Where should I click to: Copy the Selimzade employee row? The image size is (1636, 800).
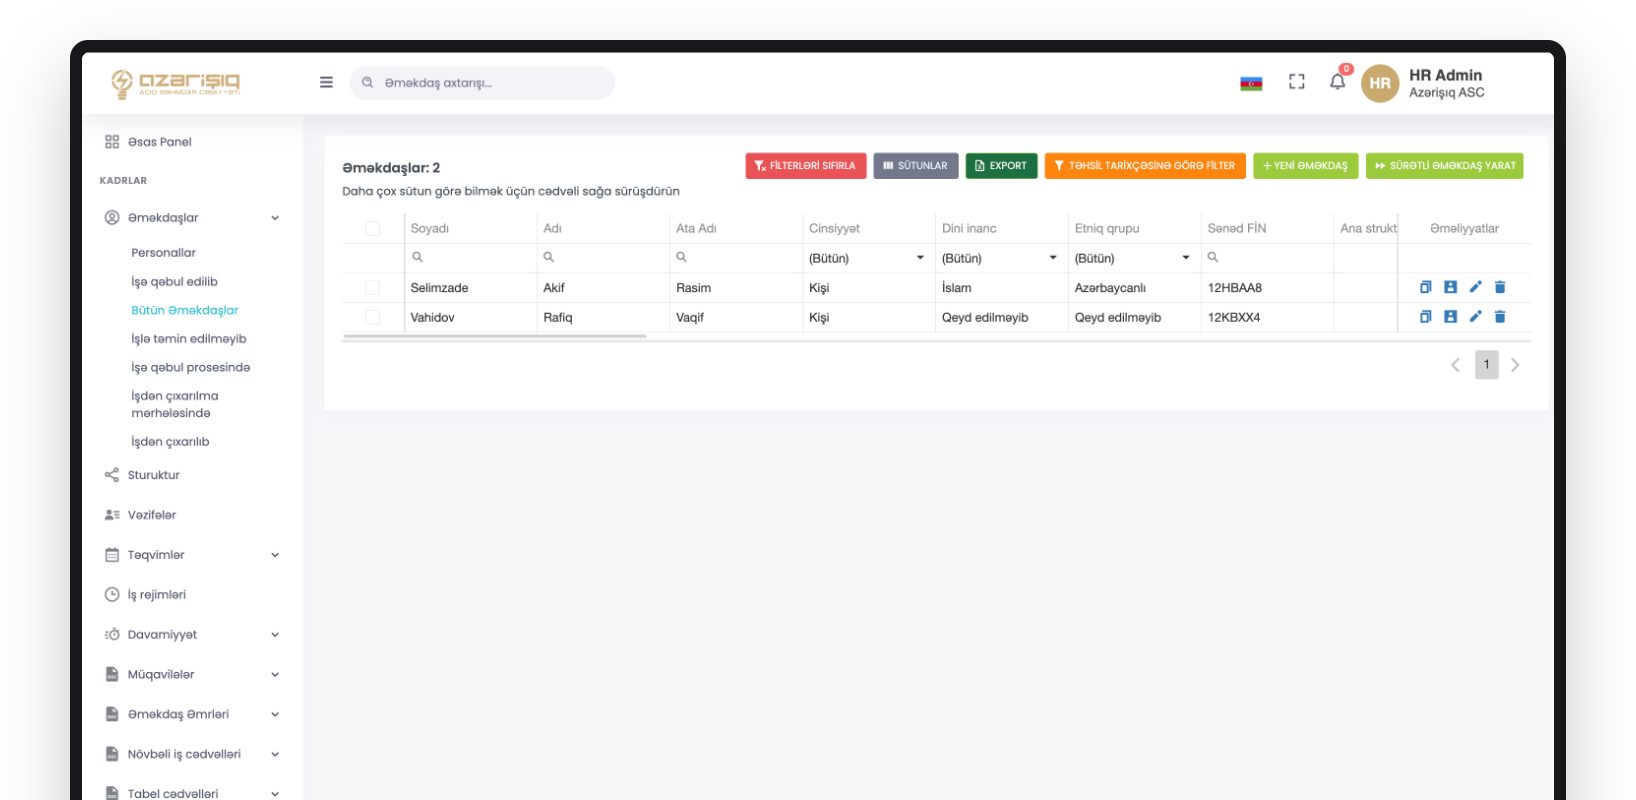(x=1426, y=287)
